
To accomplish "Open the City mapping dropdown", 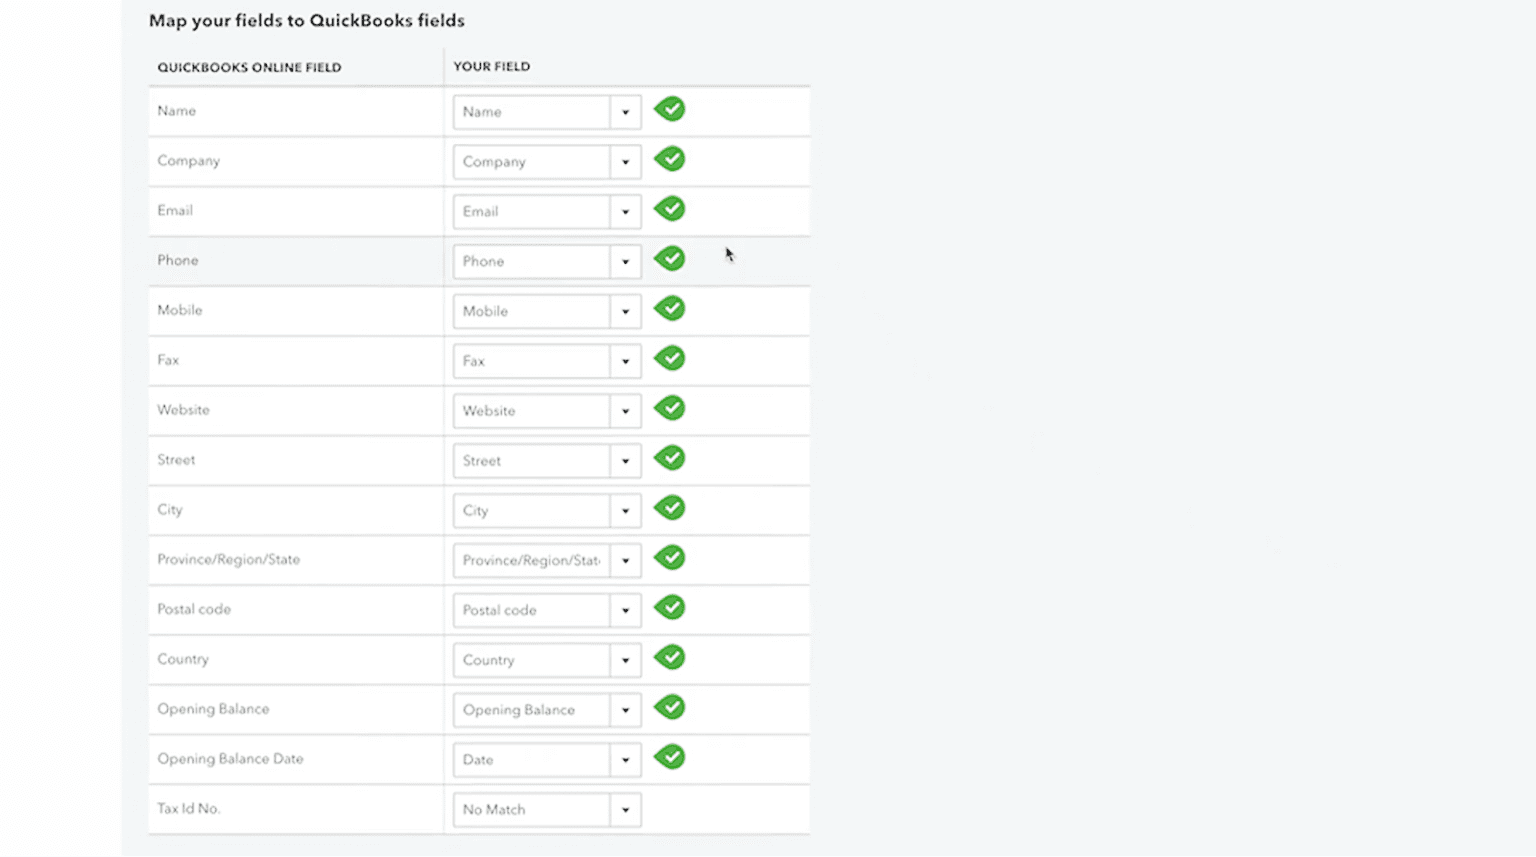I will pyautogui.click(x=625, y=510).
